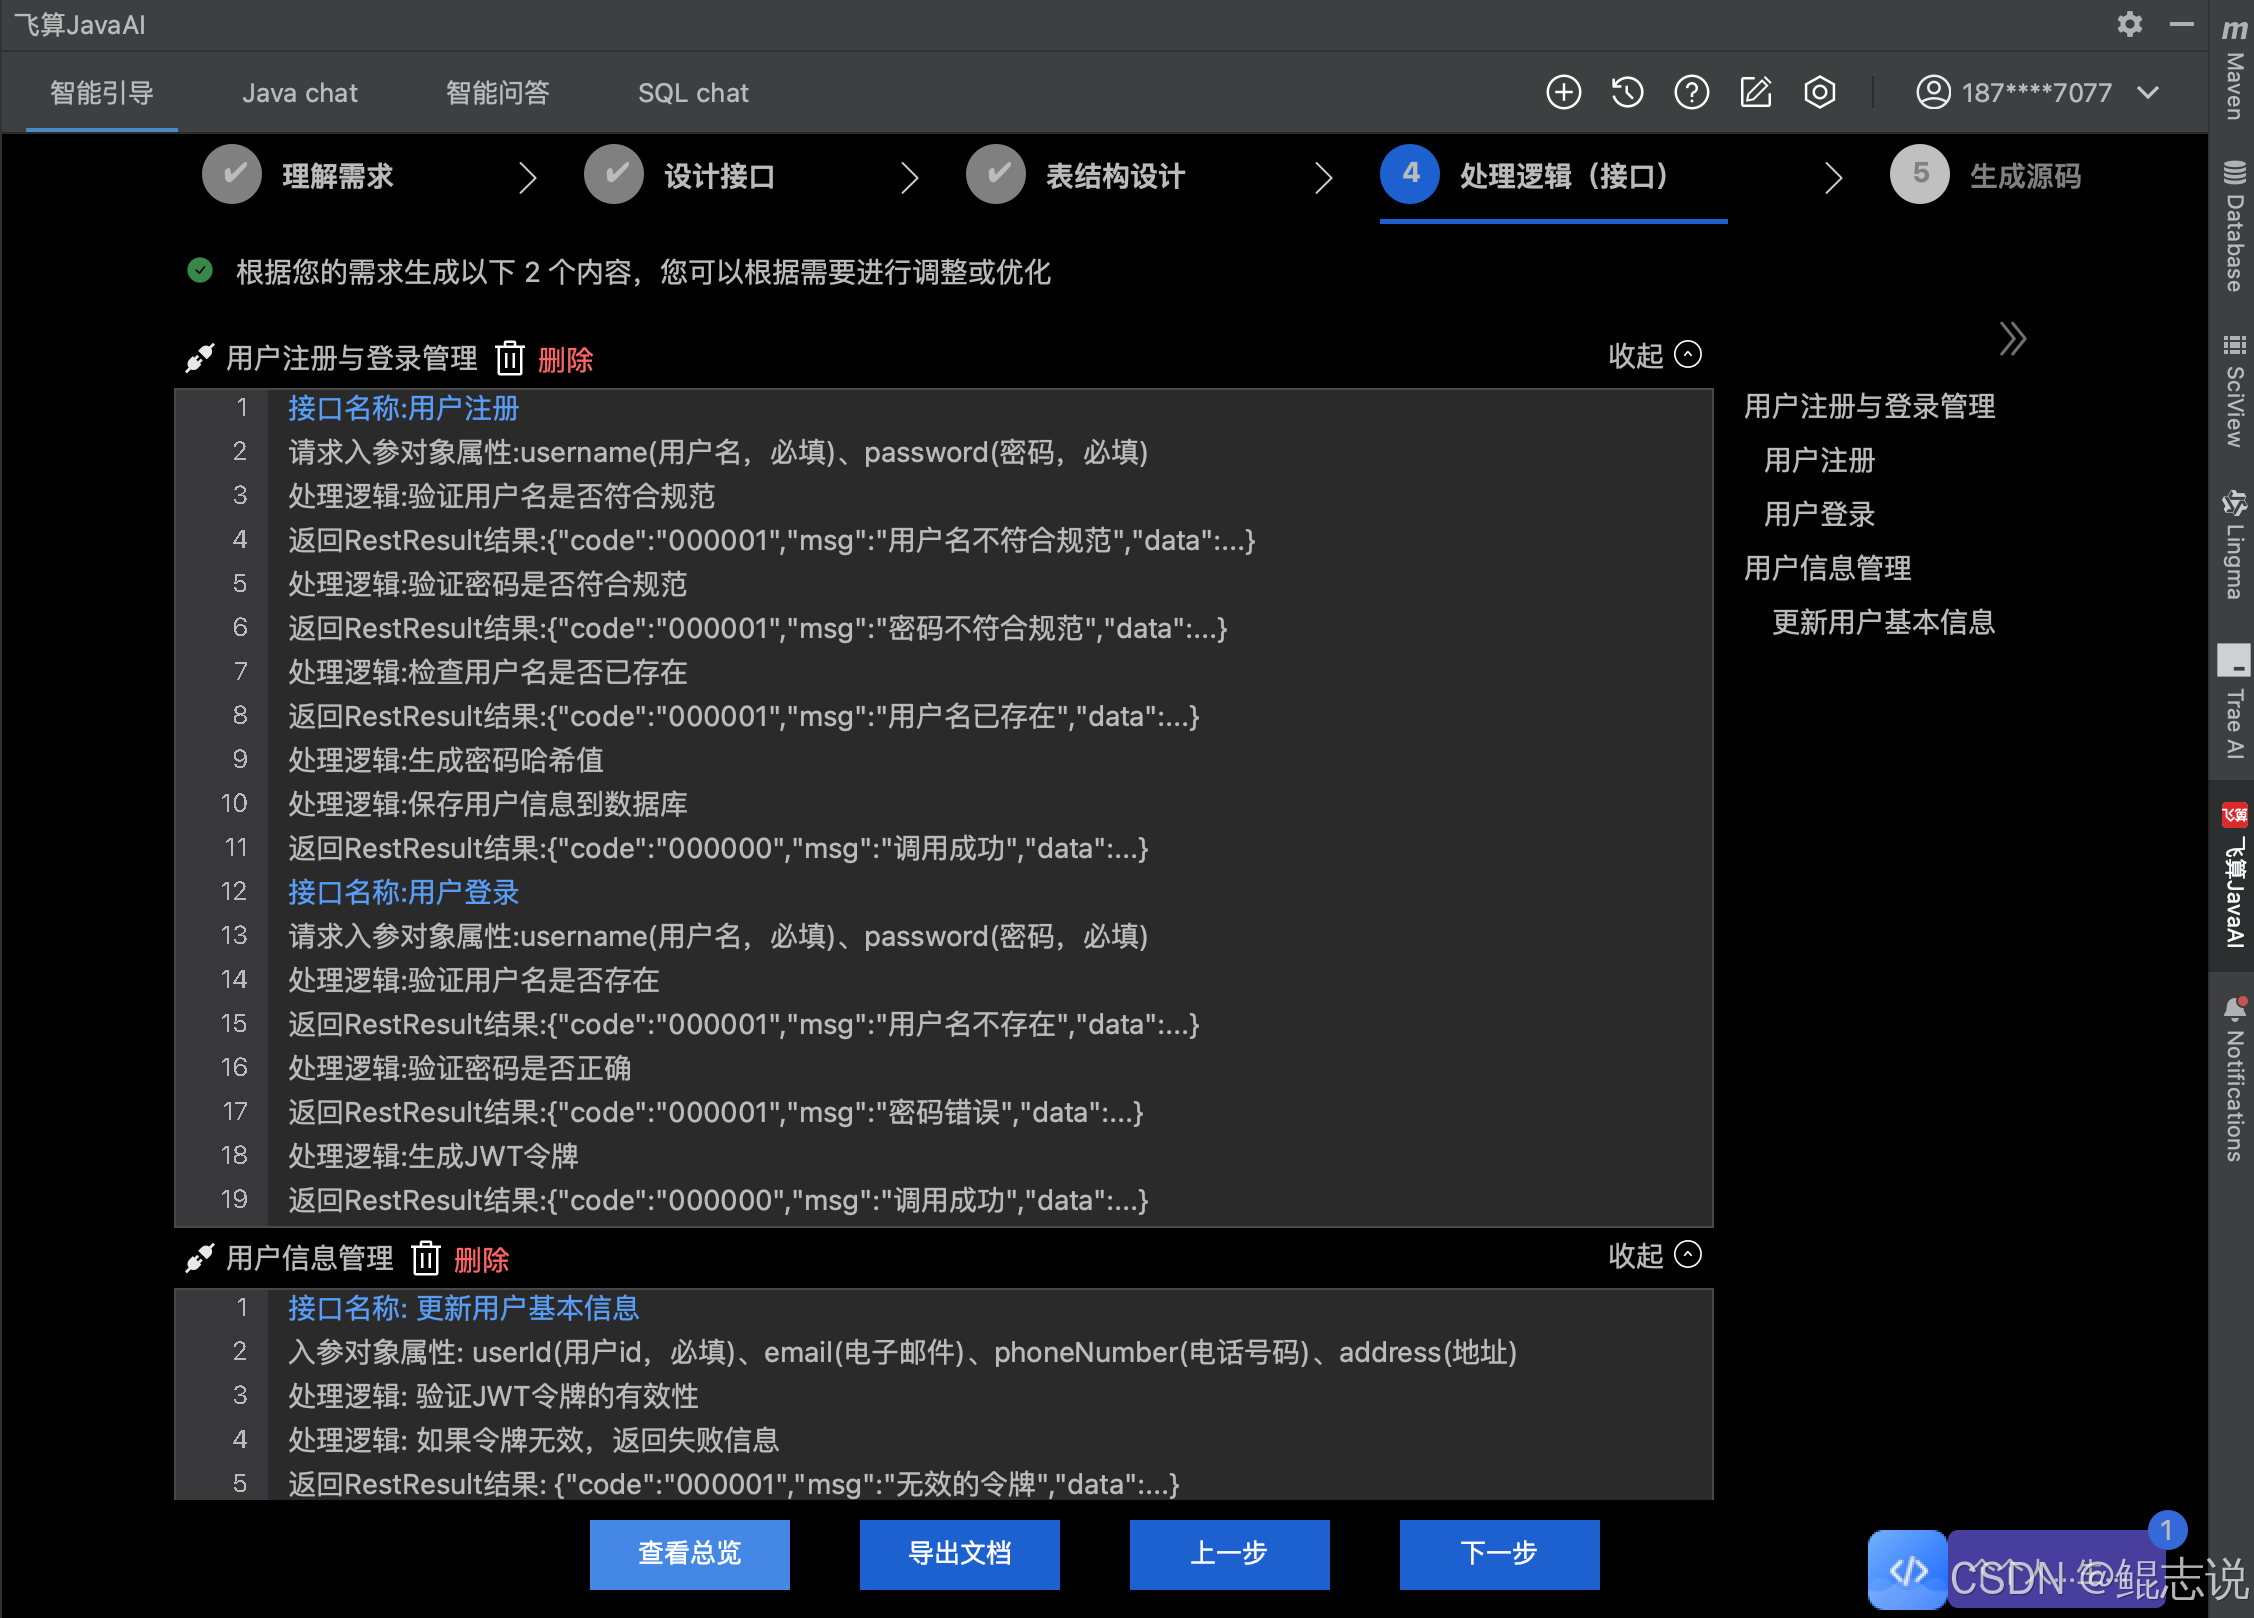This screenshot has height=1618, width=2254.
Task: Open the Database tool window
Action: (2233, 226)
